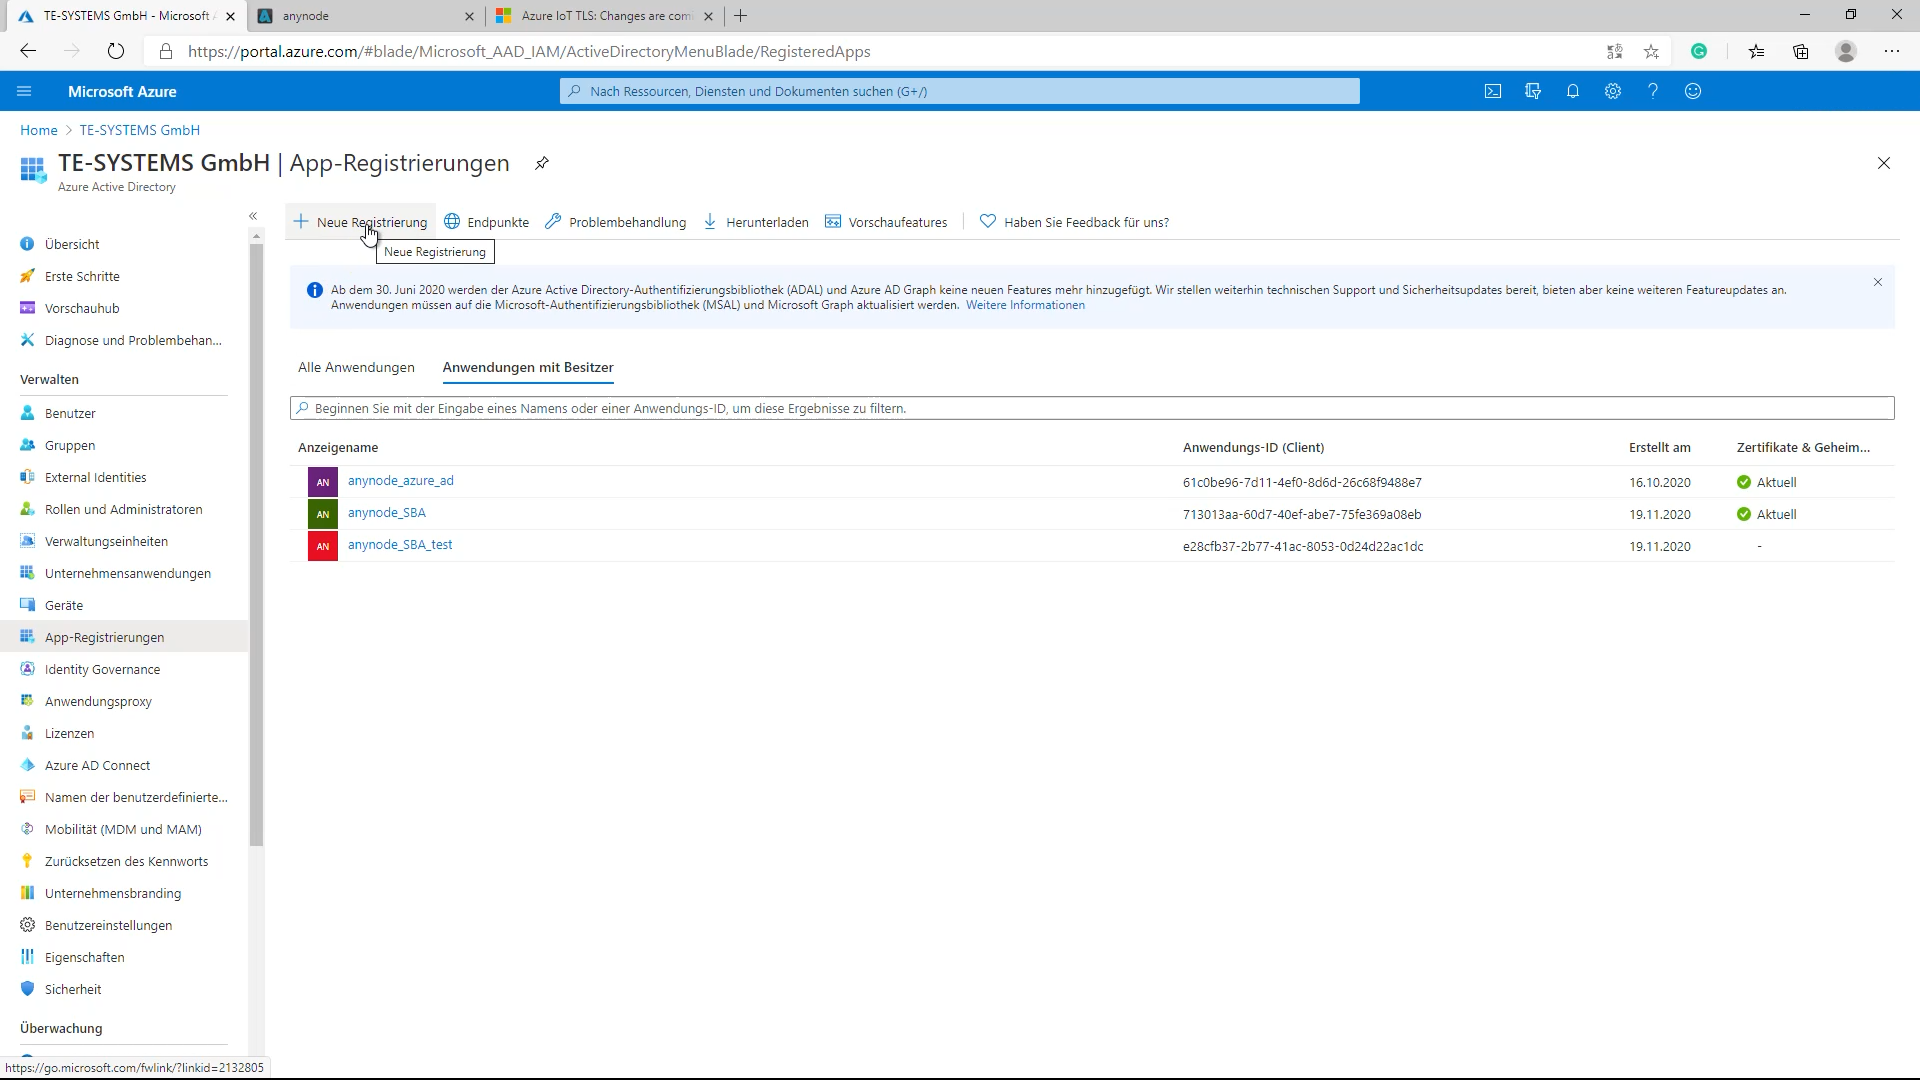This screenshot has height=1080, width=1920.
Task: Click TE-SYSTEMS GmbH breadcrumb
Action: click(140, 130)
